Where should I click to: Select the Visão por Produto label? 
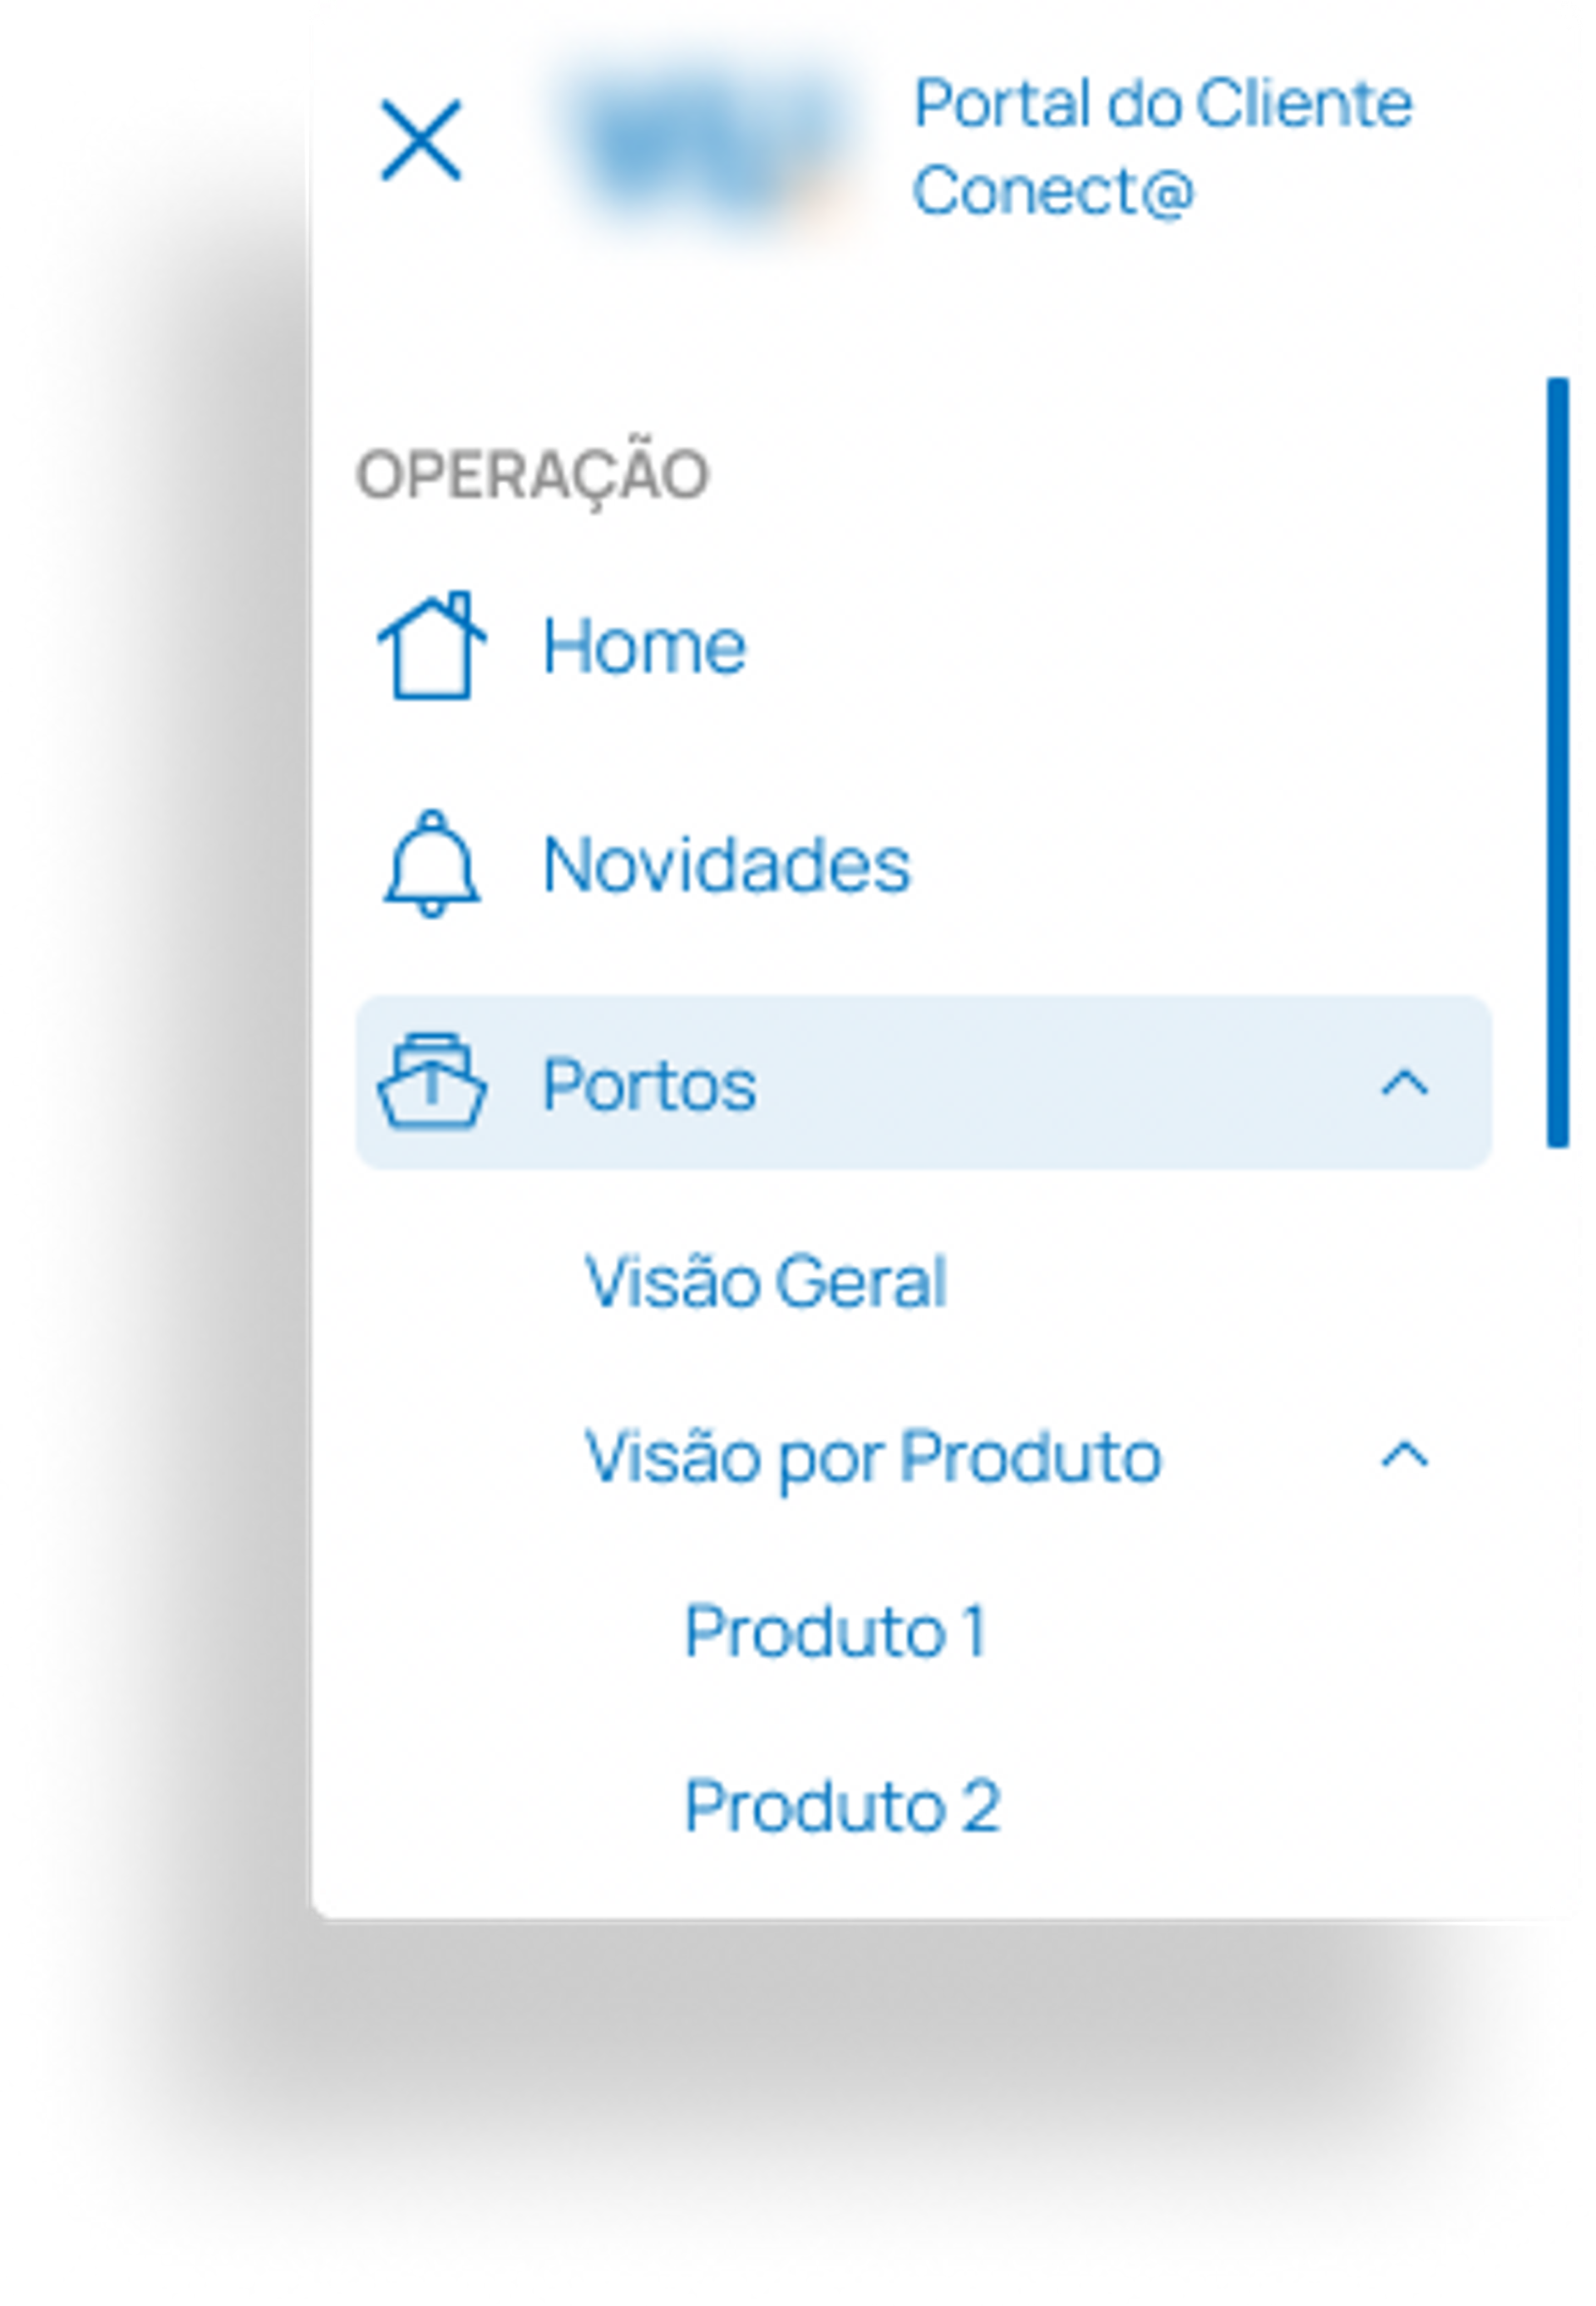coord(873,1457)
